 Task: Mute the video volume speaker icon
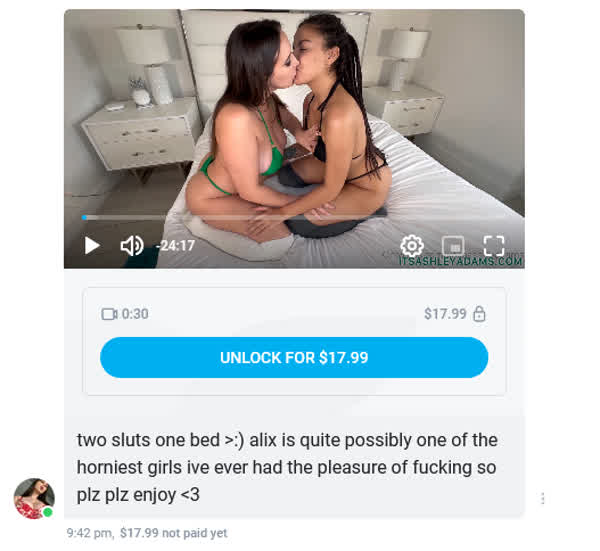click(x=132, y=246)
